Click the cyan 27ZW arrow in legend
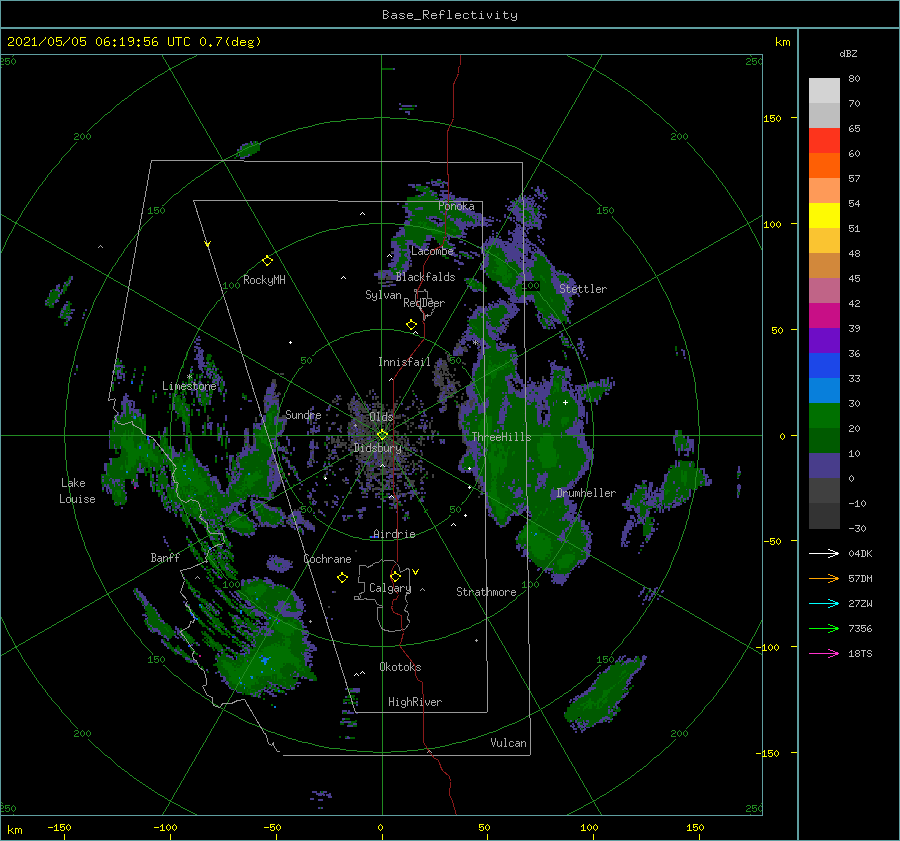 824,603
